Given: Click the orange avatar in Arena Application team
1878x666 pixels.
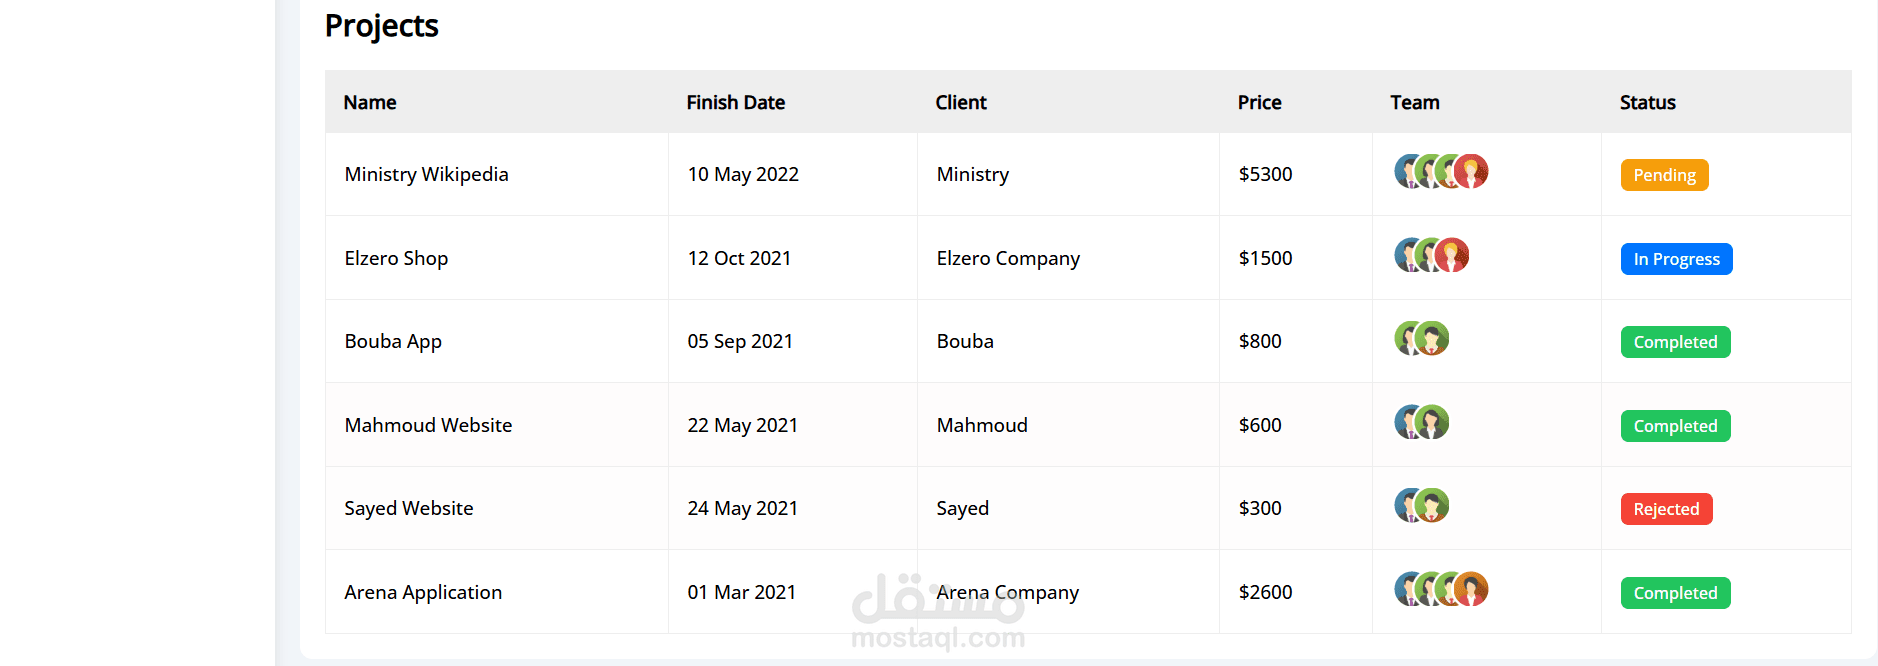Looking at the screenshot, I should [x=1472, y=590].
